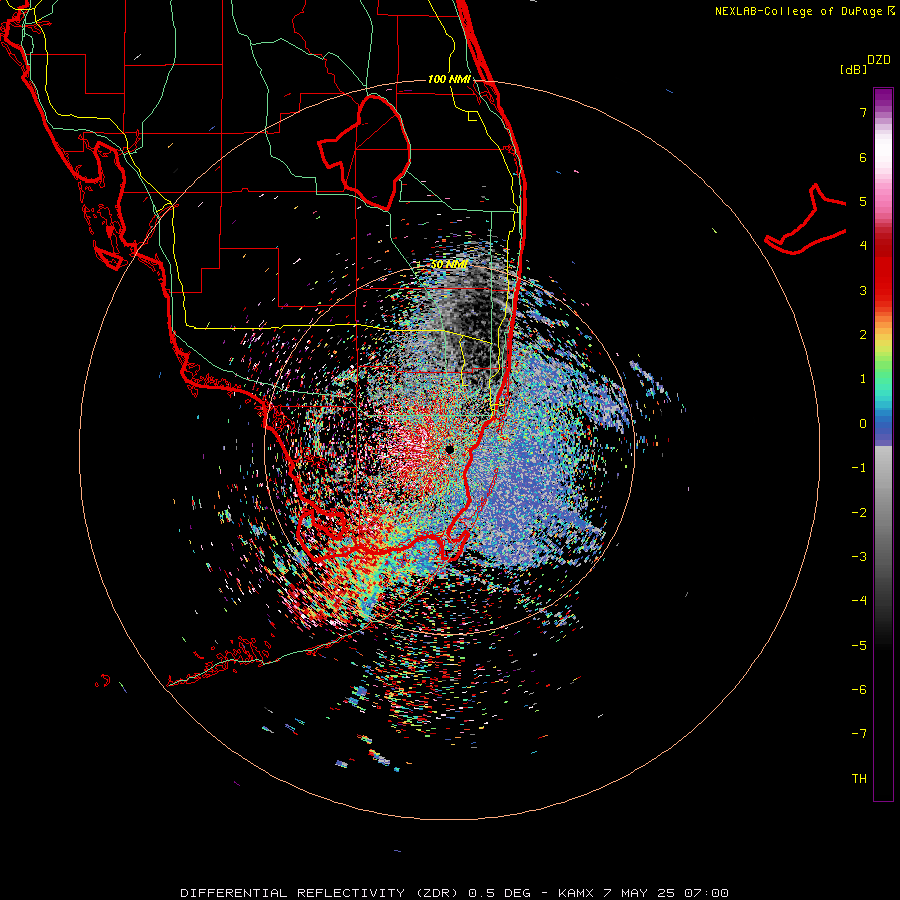This screenshot has height=900, width=900.
Task: Click the legend value -2
Action: (x=859, y=513)
